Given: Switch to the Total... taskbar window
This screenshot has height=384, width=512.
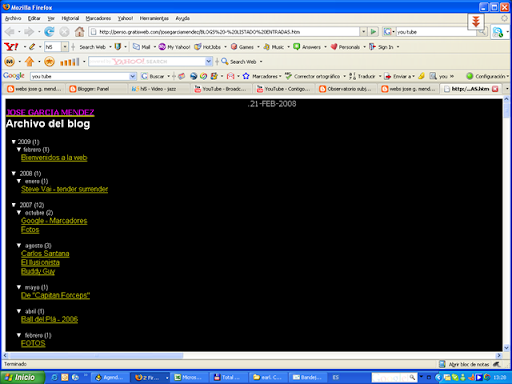Looking at the screenshot, I should pos(229,377).
